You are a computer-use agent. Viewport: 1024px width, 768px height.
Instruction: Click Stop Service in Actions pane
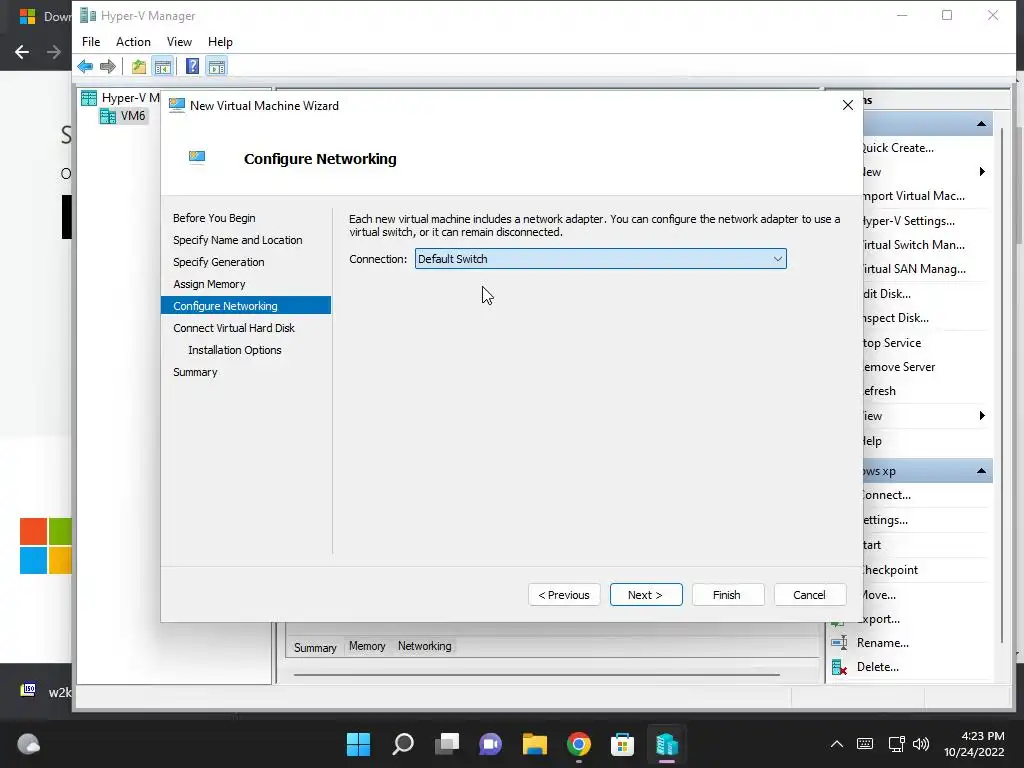(x=892, y=343)
